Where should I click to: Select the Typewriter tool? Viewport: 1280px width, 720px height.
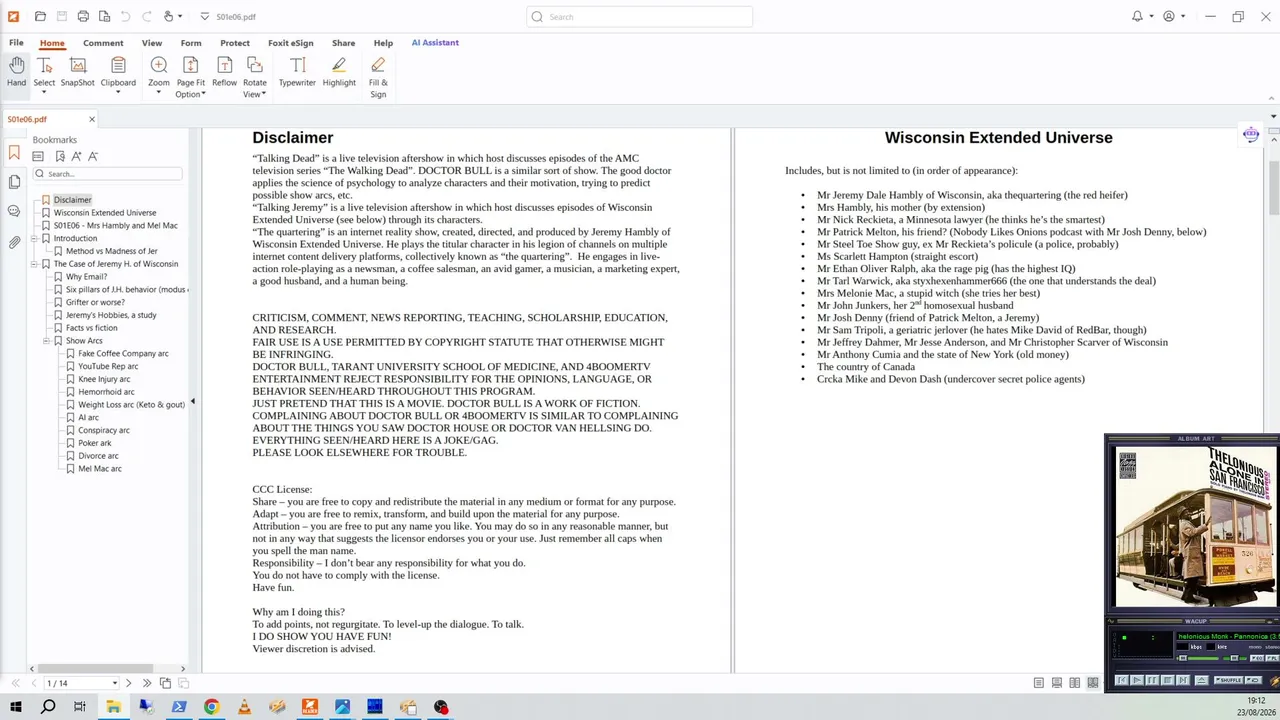tap(297, 72)
